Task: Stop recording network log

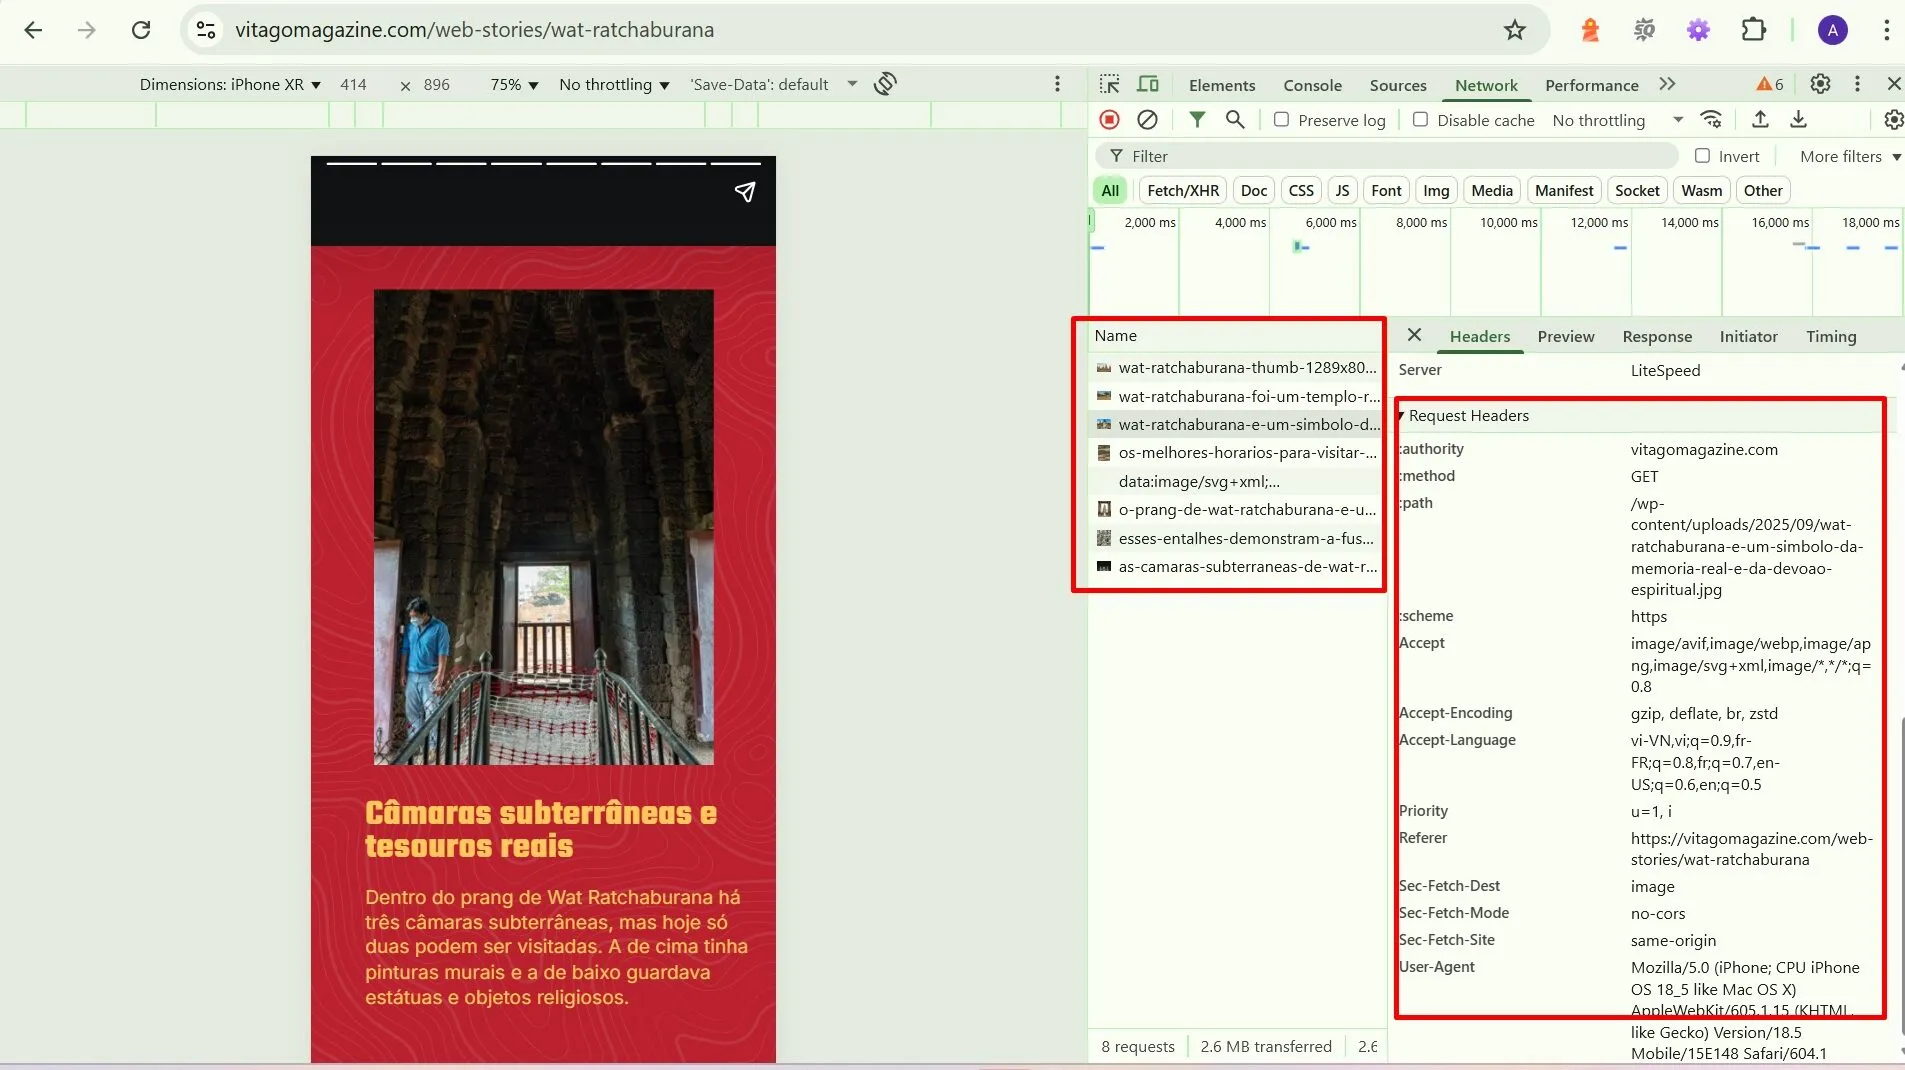Action: 1110,120
